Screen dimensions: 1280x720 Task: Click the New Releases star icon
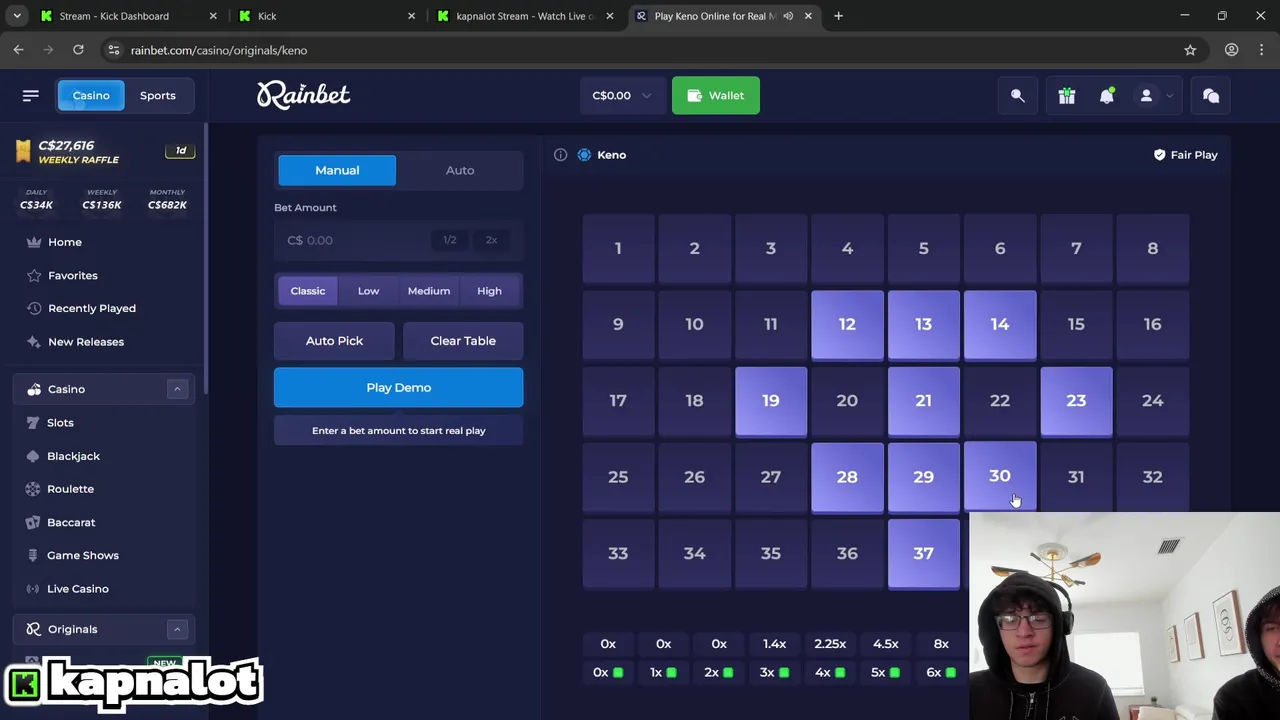[x=34, y=342]
